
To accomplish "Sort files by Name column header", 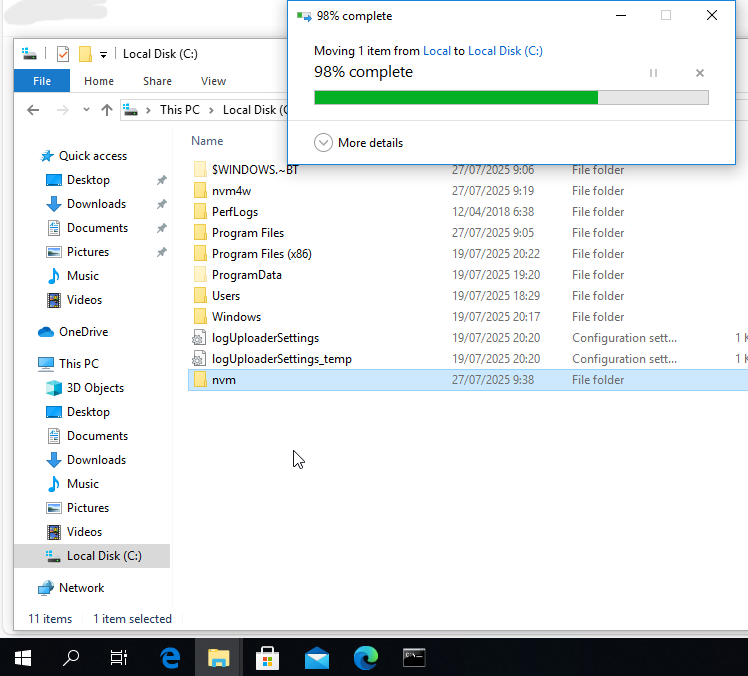I will (207, 141).
